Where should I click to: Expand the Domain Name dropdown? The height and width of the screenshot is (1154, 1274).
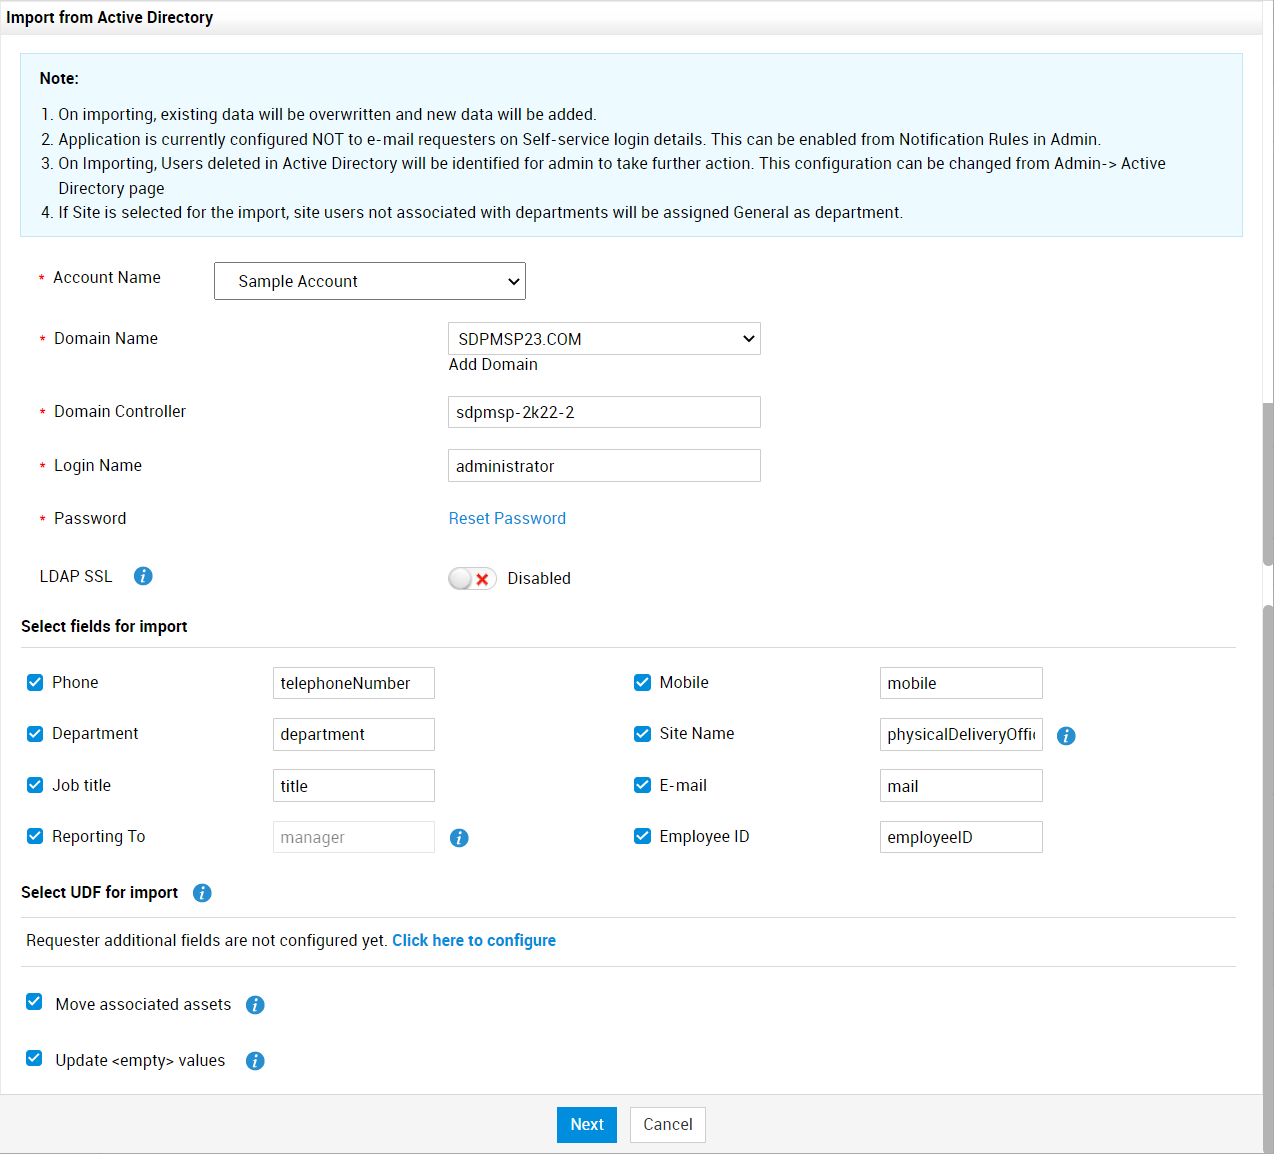[x=604, y=339]
